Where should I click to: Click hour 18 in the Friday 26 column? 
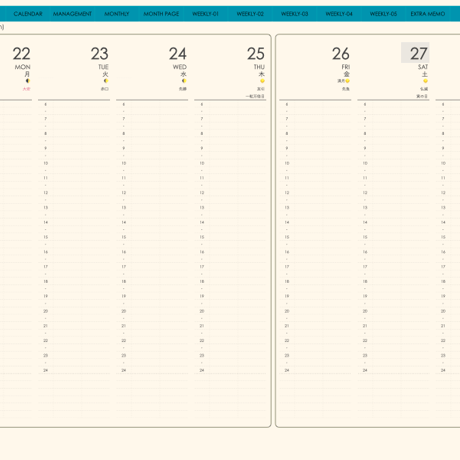click(x=287, y=281)
